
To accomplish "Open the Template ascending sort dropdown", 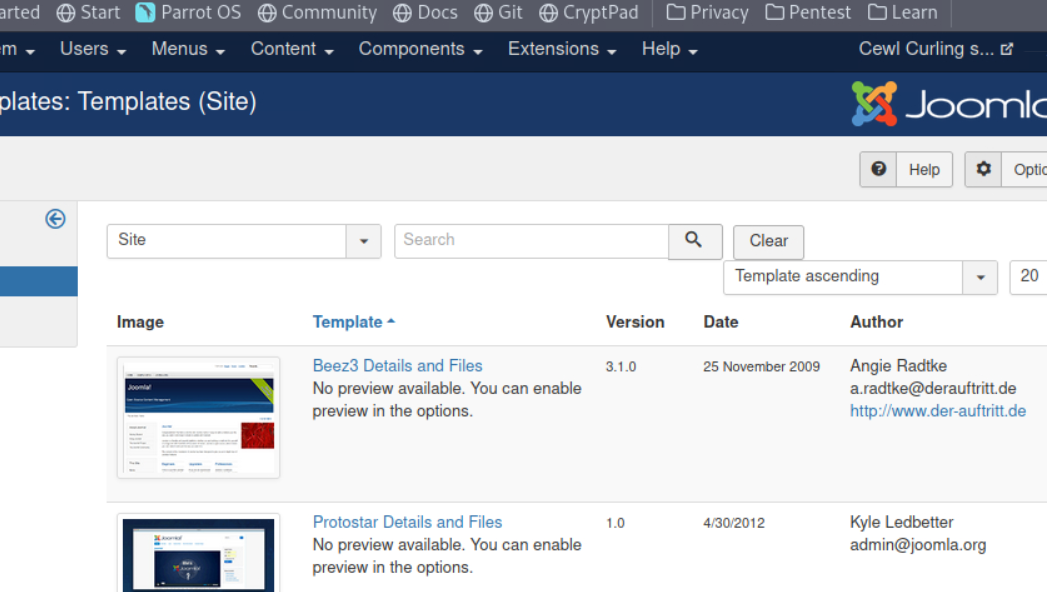I will click(x=860, y=277).
